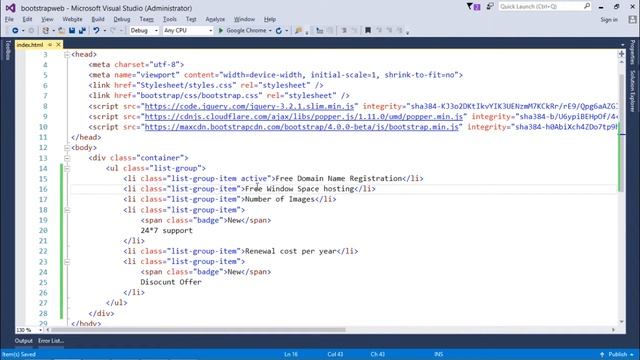Collapse the body tag region
Viewport: 640px width, 360px height.
tap(67, 148)
